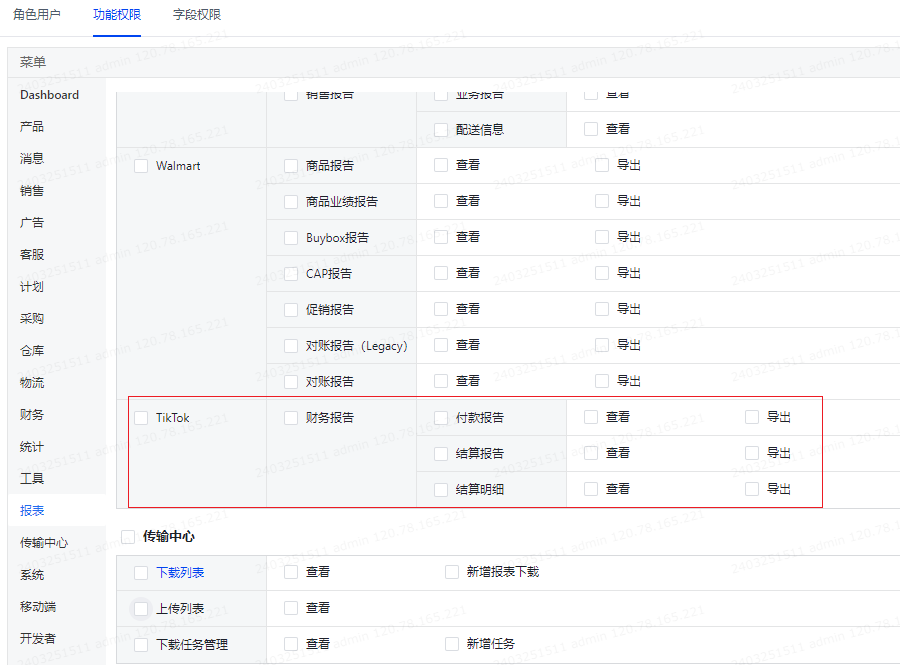Tick the TikTok 财务报告 checkbox

point(291,418)
